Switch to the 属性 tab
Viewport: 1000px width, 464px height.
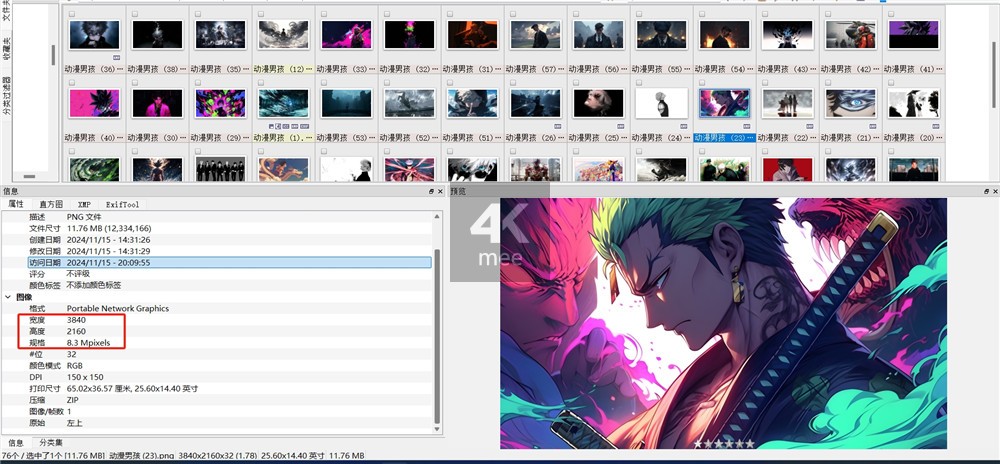point(15,205)
